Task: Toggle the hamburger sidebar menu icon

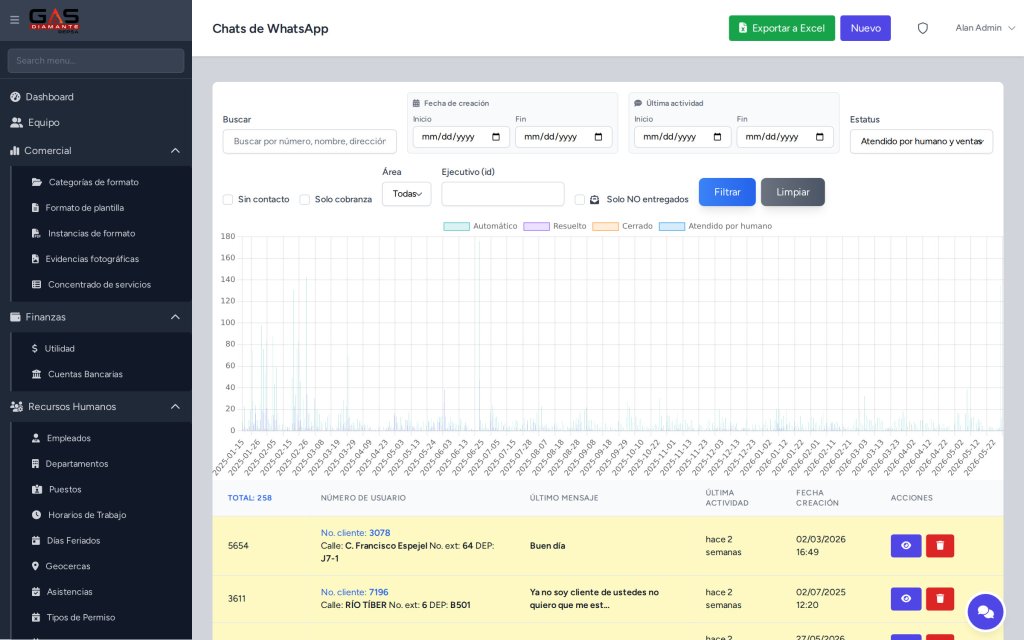Action: click(x=14, y=20)
